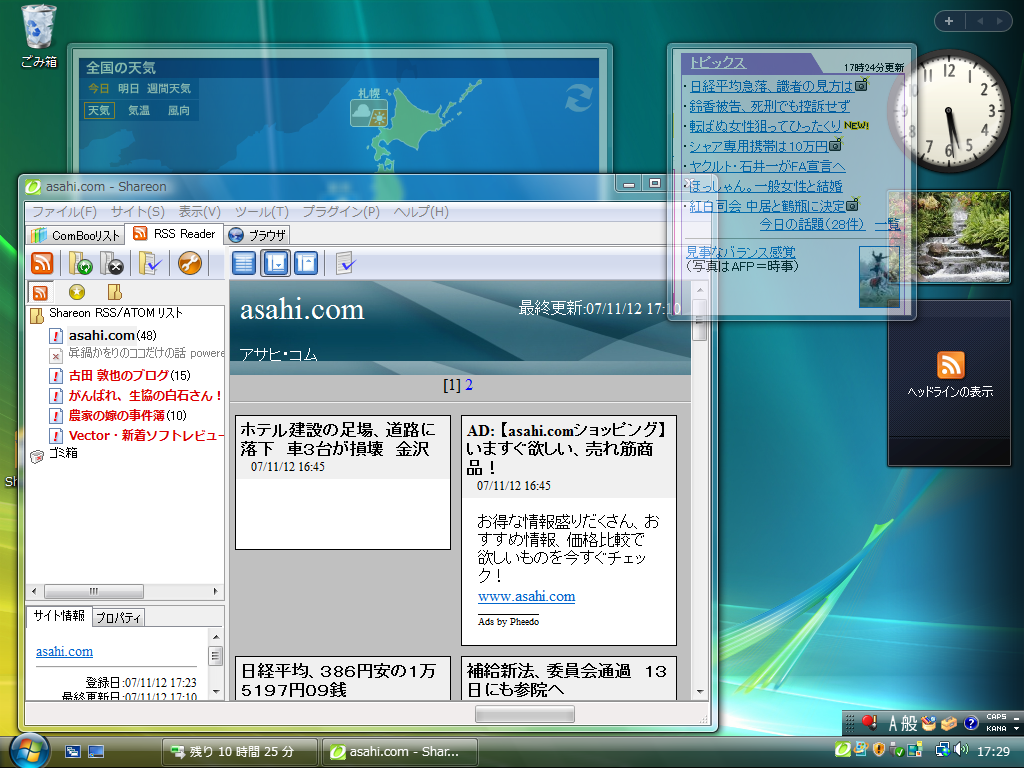
Task: Select the layout icon with the down arrow
Action: 276,263
